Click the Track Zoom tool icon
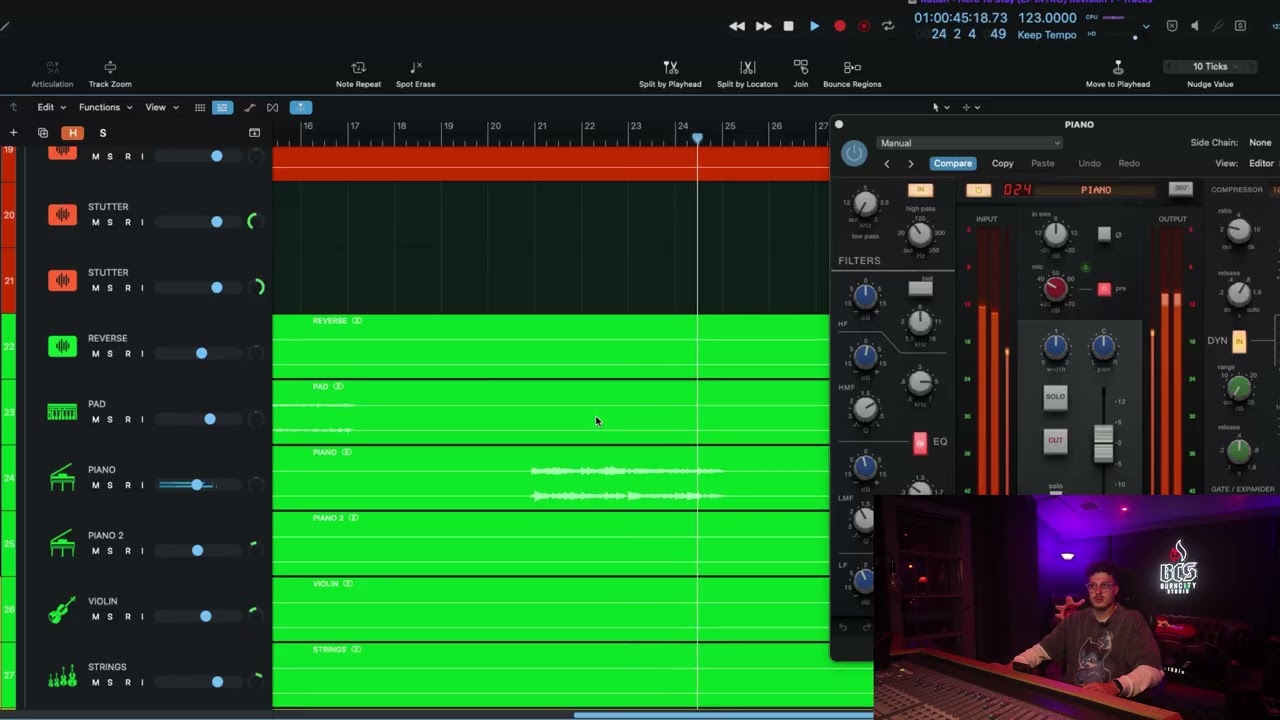The width and height of the screenshot is (1280, 720). (x=110, y=68)
